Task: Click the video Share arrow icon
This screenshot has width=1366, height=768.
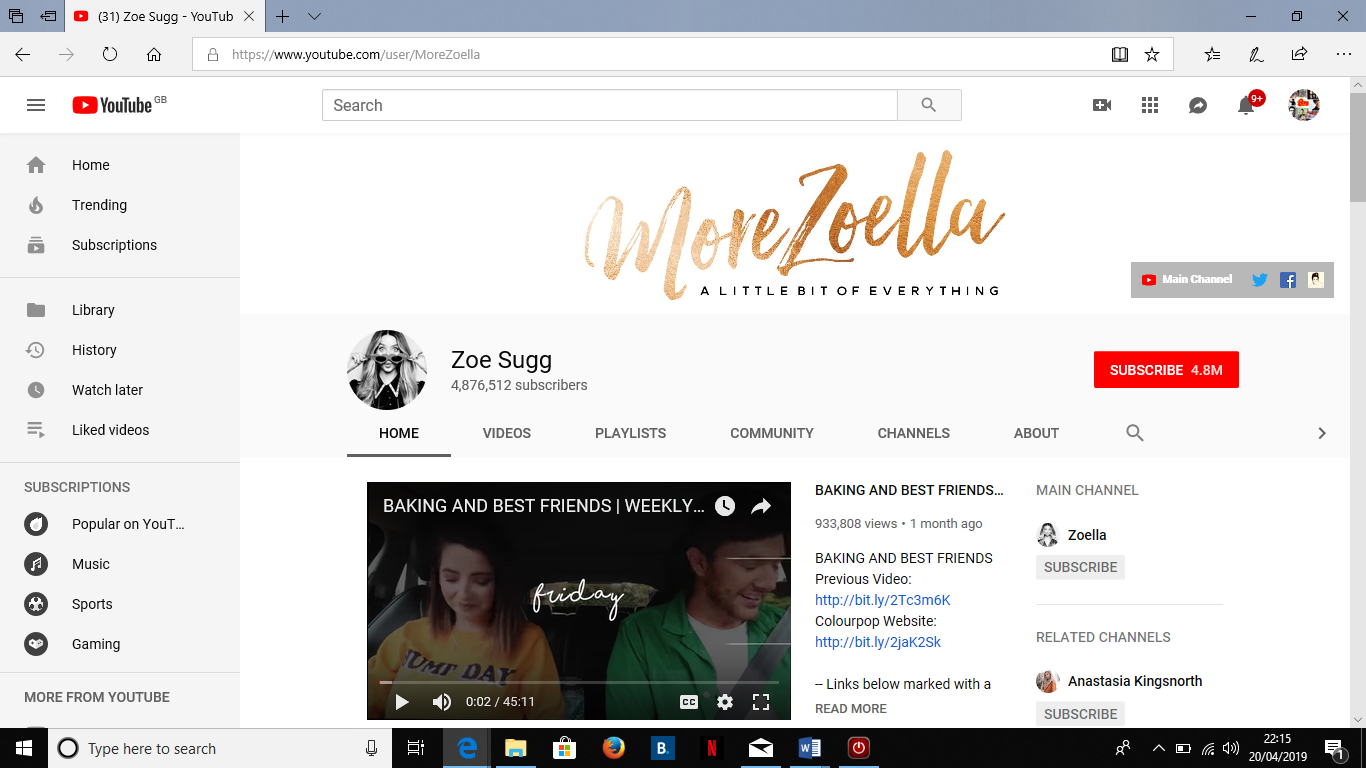Action: [x=761, y=506]
